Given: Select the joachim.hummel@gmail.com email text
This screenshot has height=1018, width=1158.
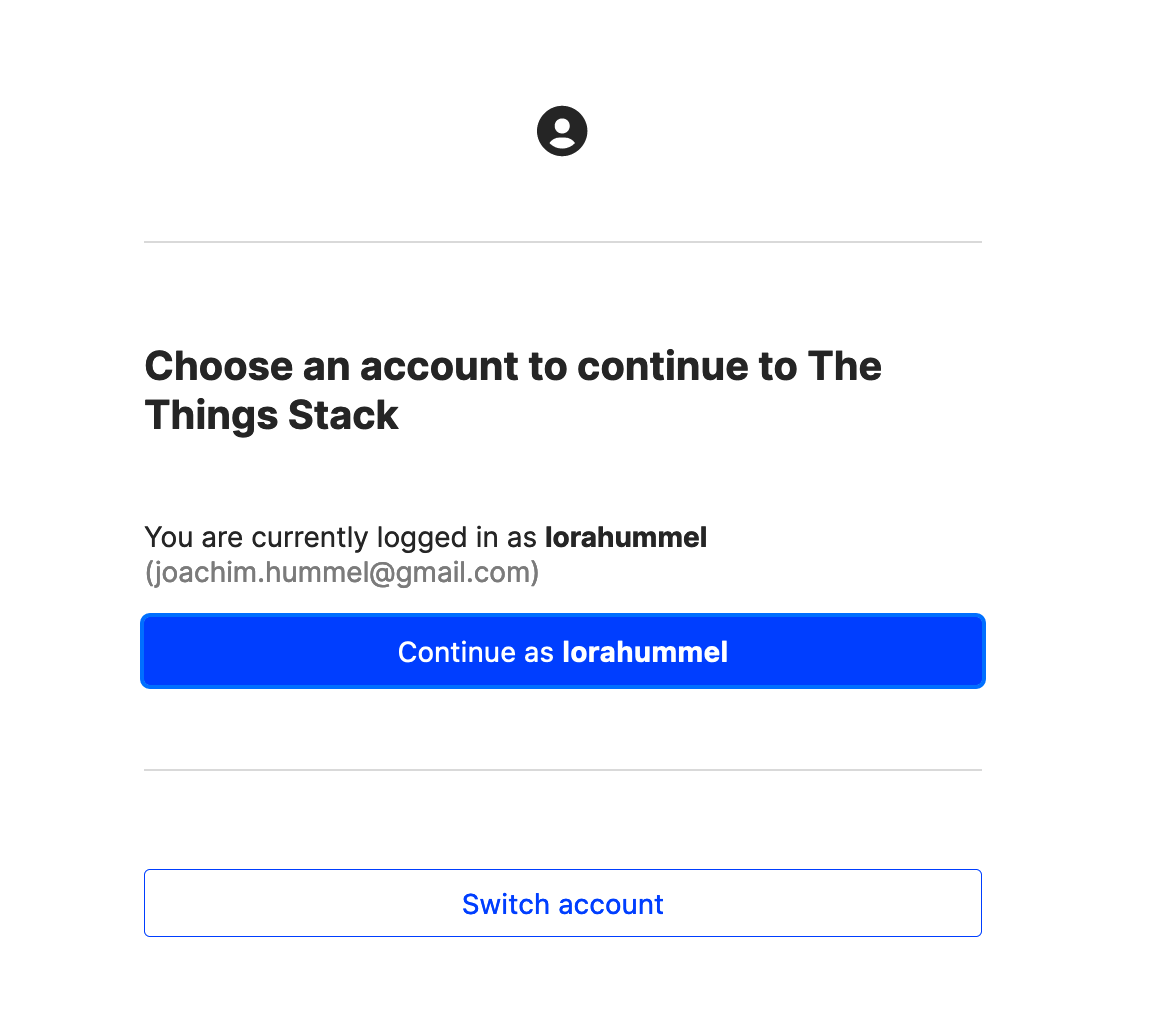Looking at the screenshot, I should tap(342, 573).
